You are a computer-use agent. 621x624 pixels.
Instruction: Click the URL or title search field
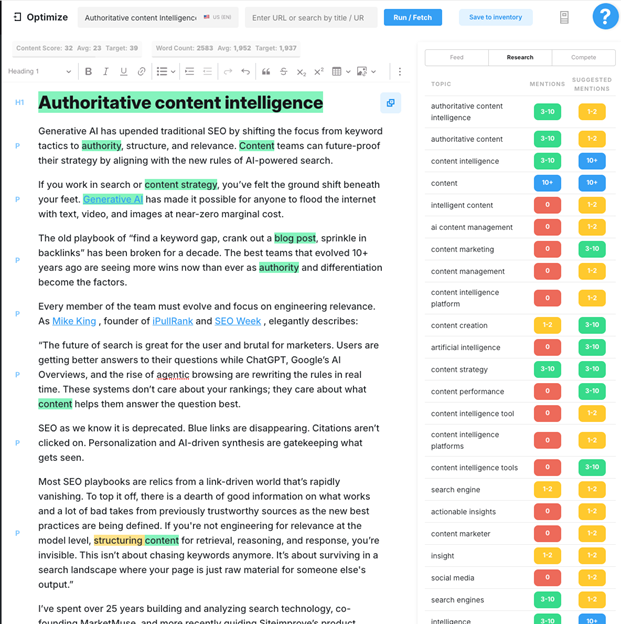pos(311,18)
